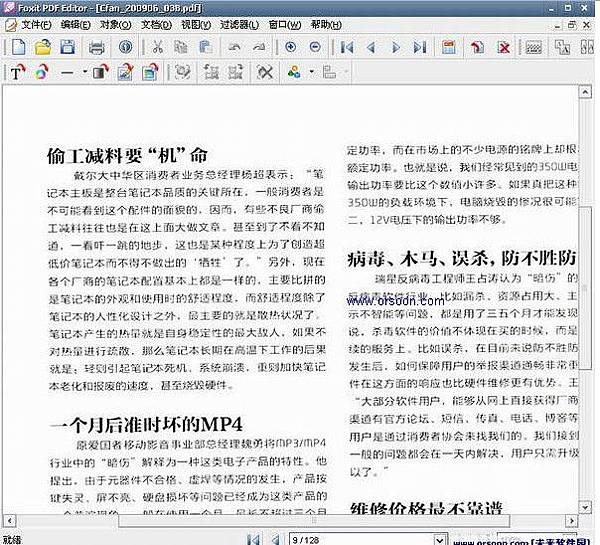Image resolution: width=600 pixels, height=545 pixels.
Task: Click heading 病毒、木马、误杀，防不胜防
Action: 462,259
